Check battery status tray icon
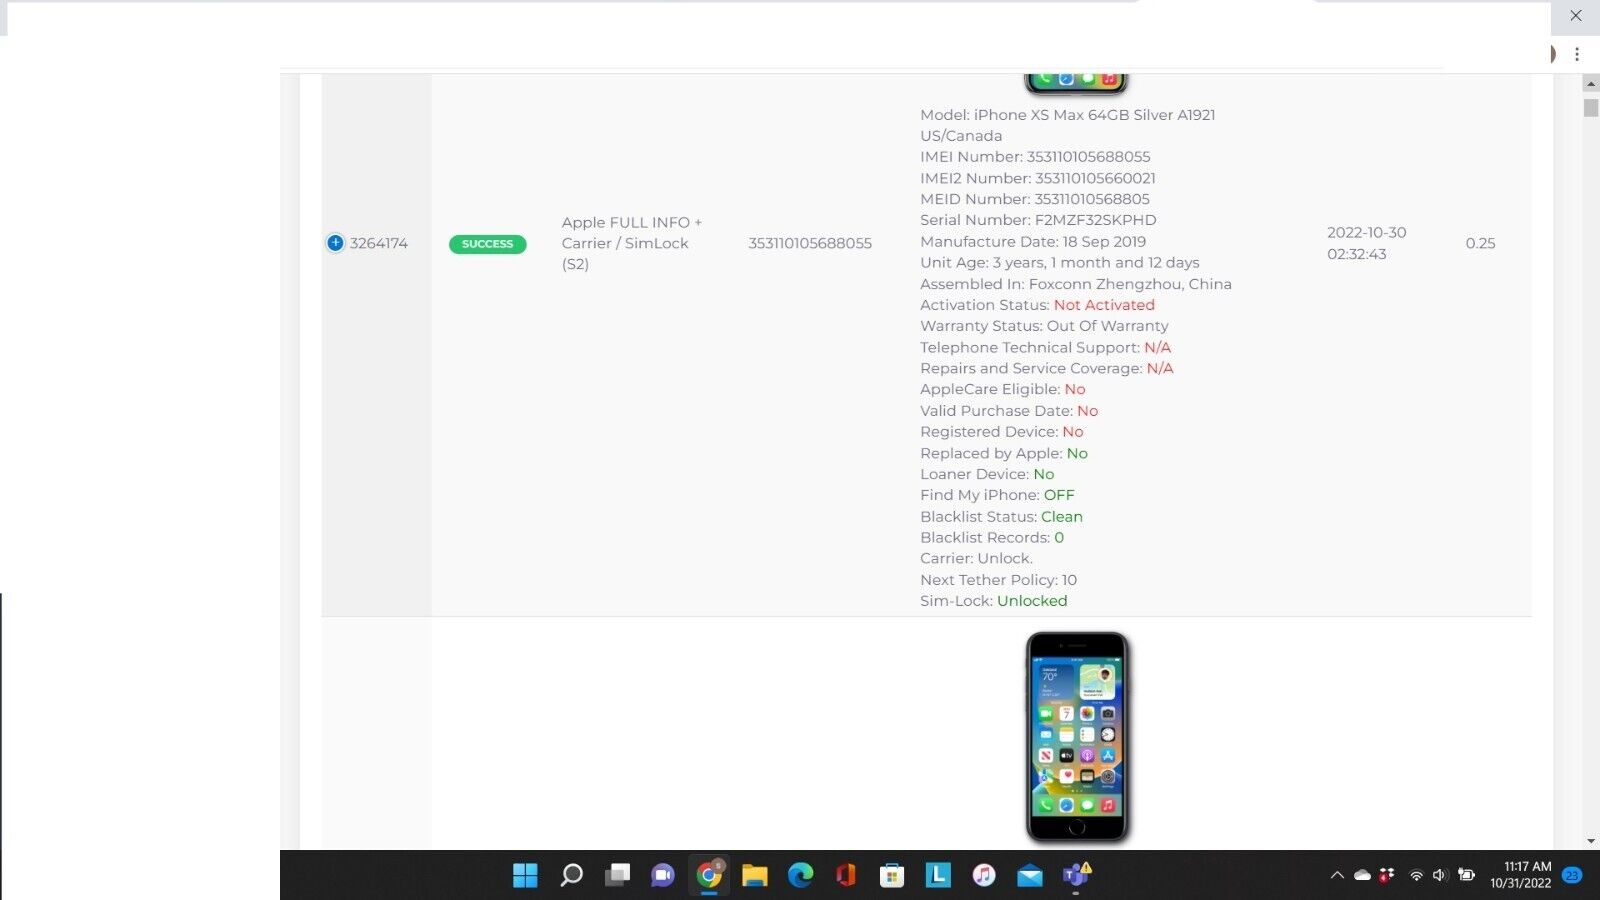Screen dimensions: 1600x900 tap(1466, 875)
